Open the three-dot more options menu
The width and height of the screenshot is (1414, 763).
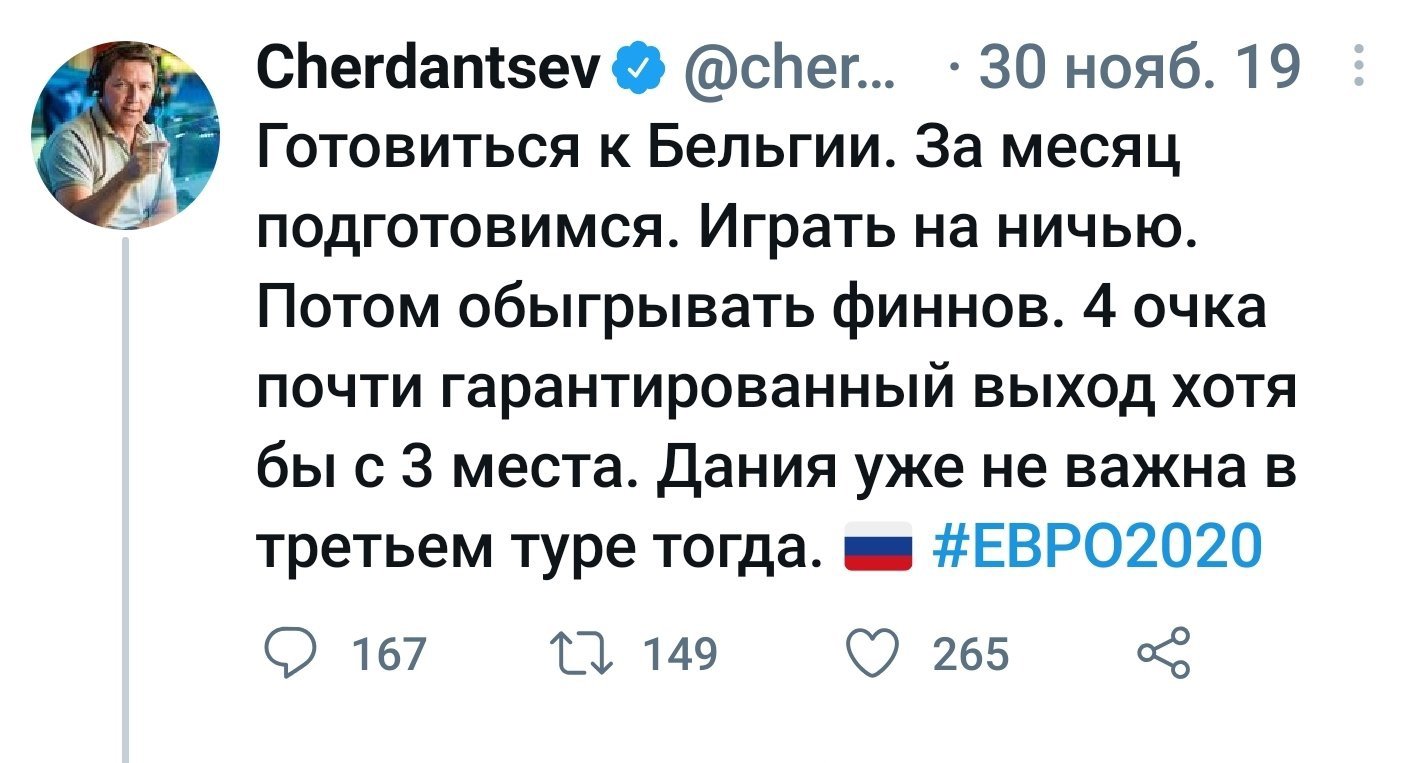(x=1356, y=69)
